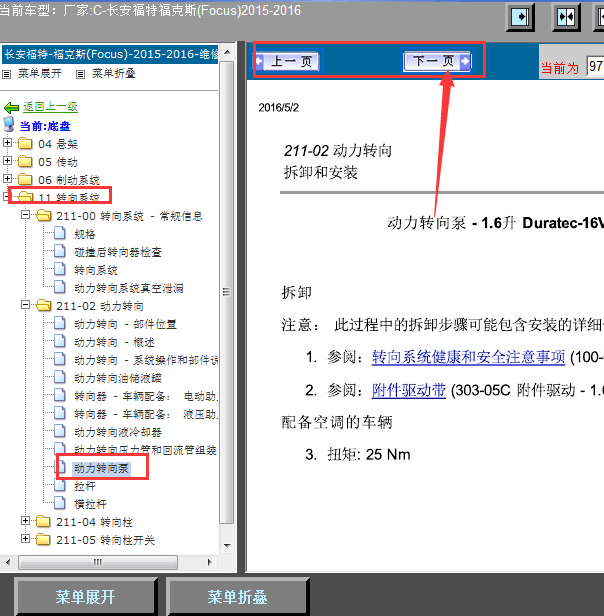This screenshot has height=616, width=604.
Task: Click the double-arrow layout icon at top right
Action: pos(565,18)
